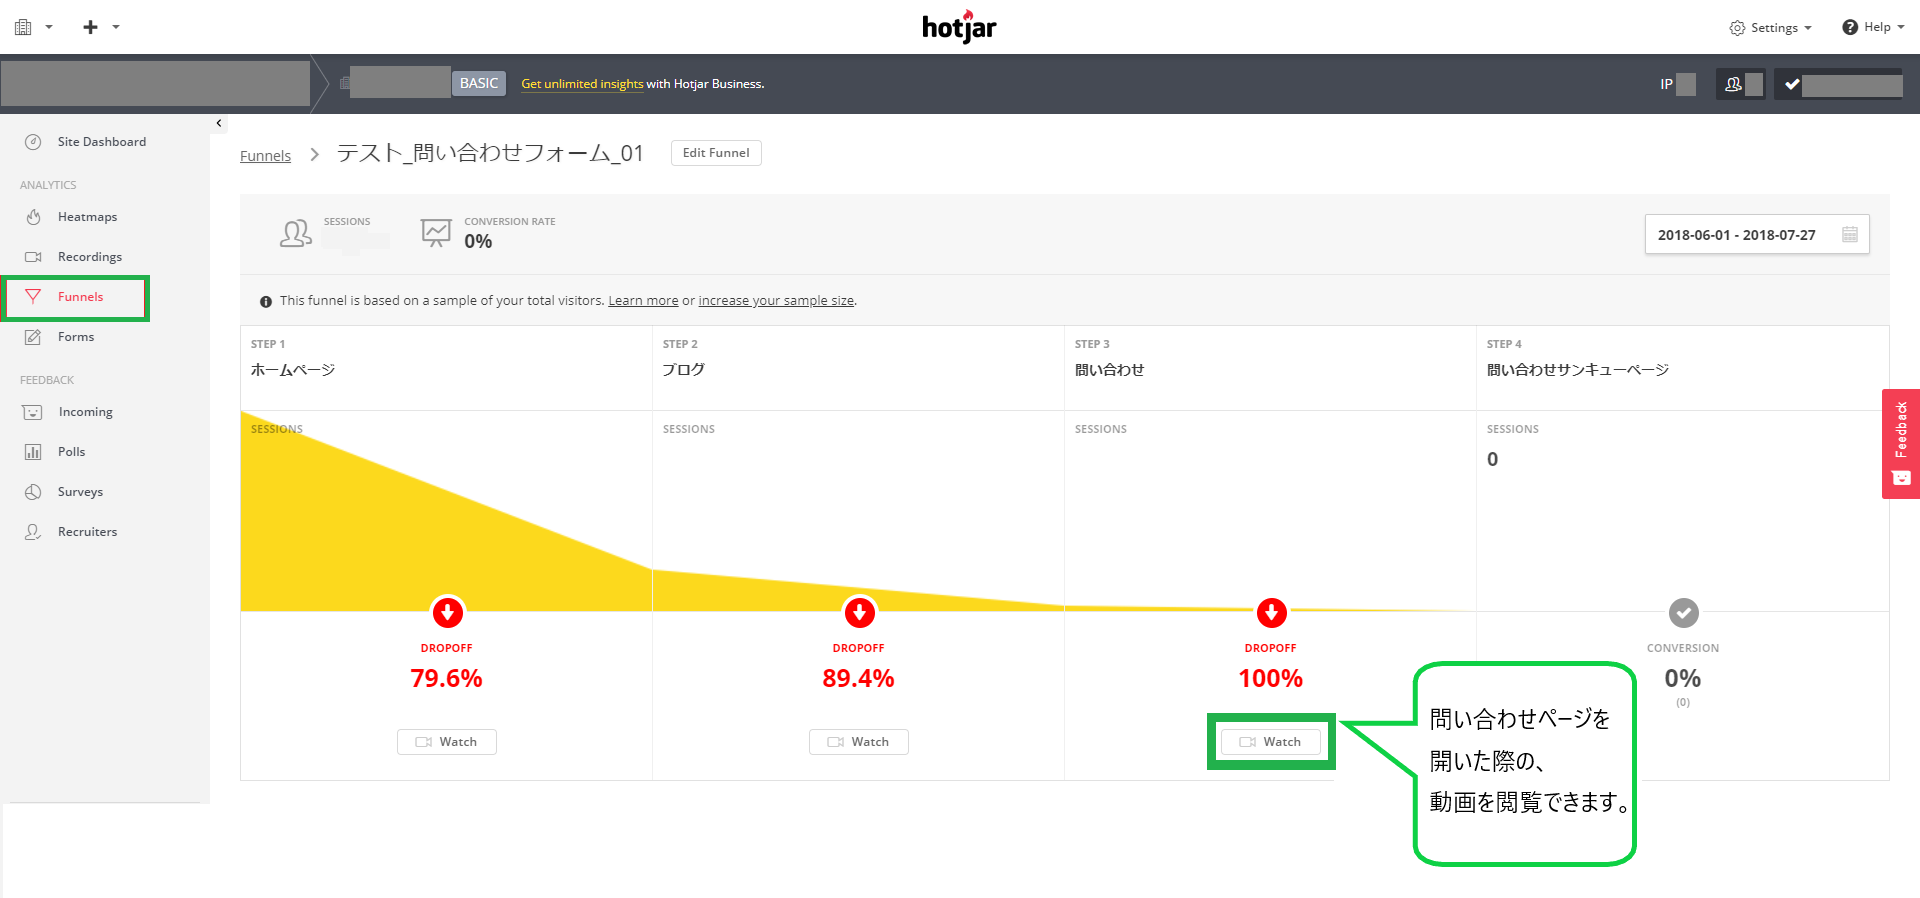Go to Heatmaps in sidebar

87,217
